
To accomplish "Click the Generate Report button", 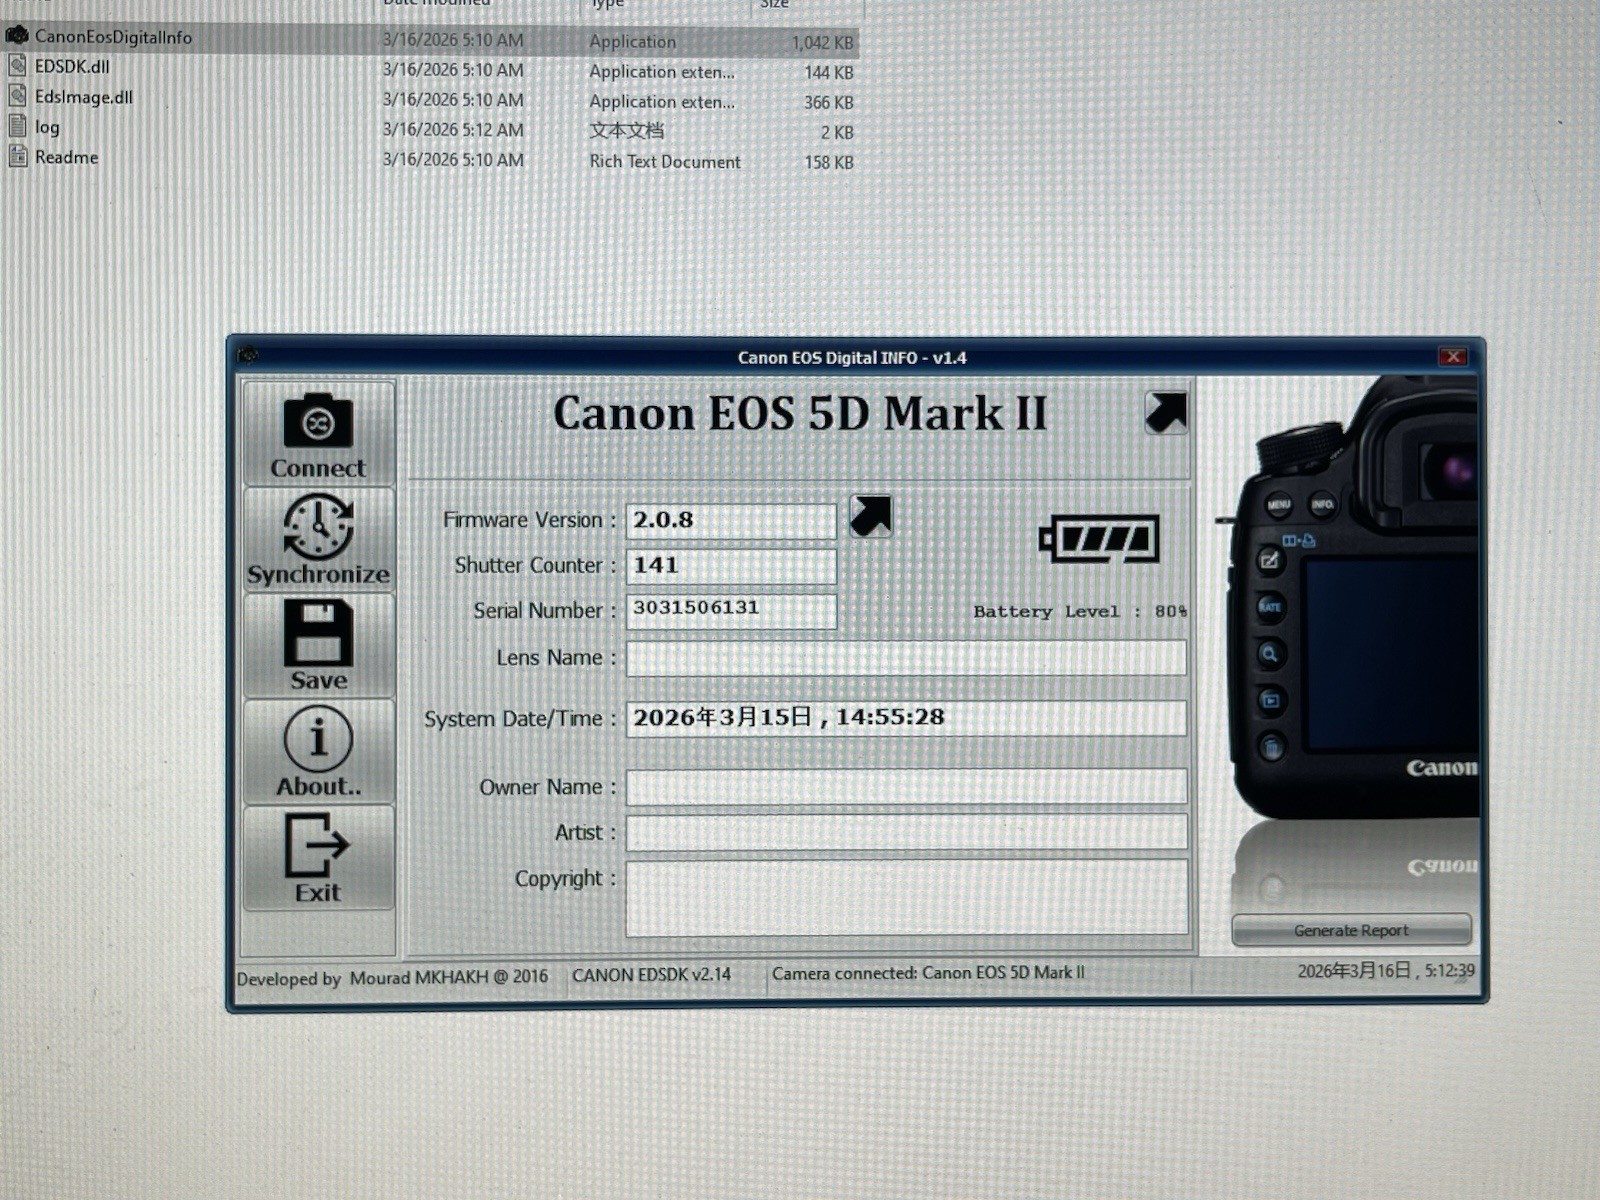I will (x=1351, y=930).
